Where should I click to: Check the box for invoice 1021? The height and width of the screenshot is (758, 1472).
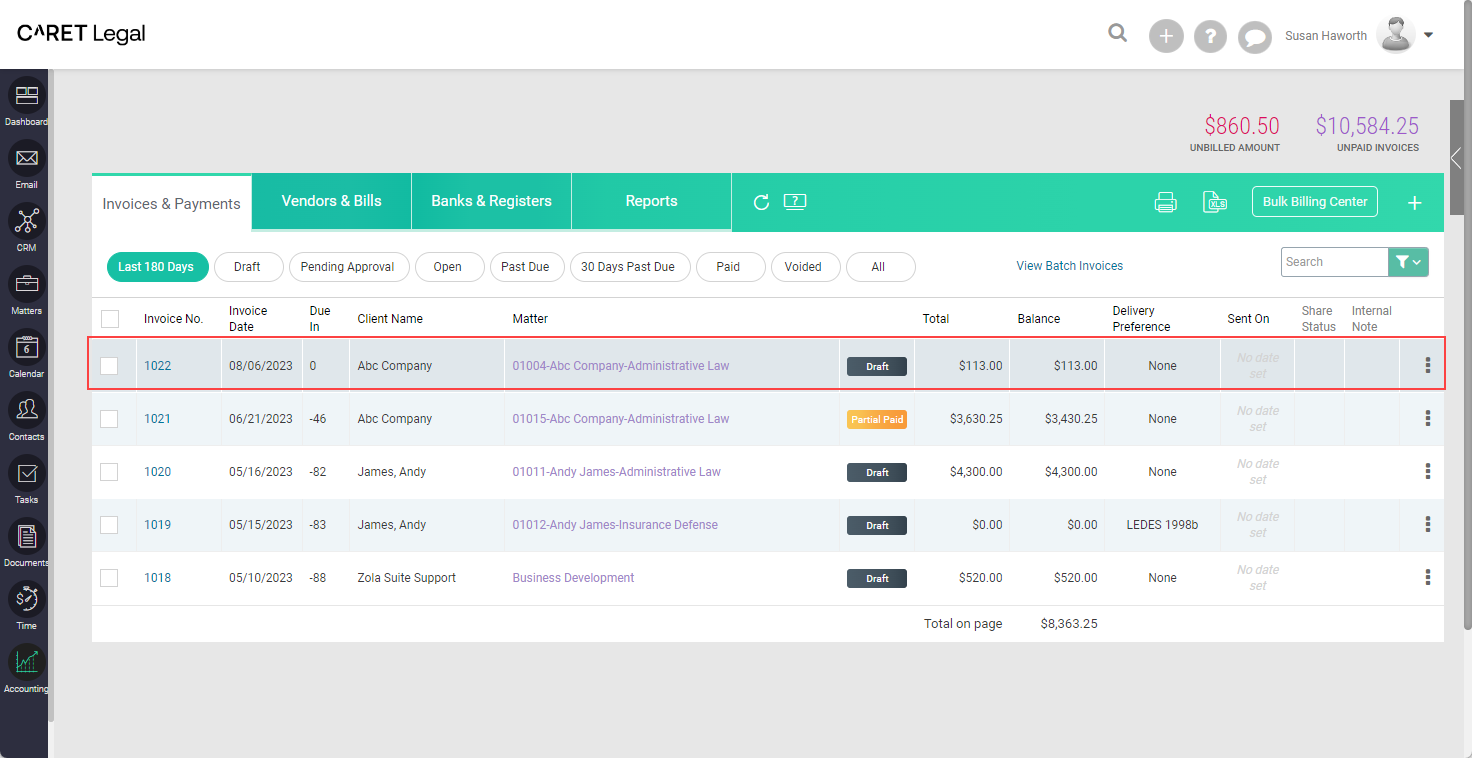tap(109, 419)
